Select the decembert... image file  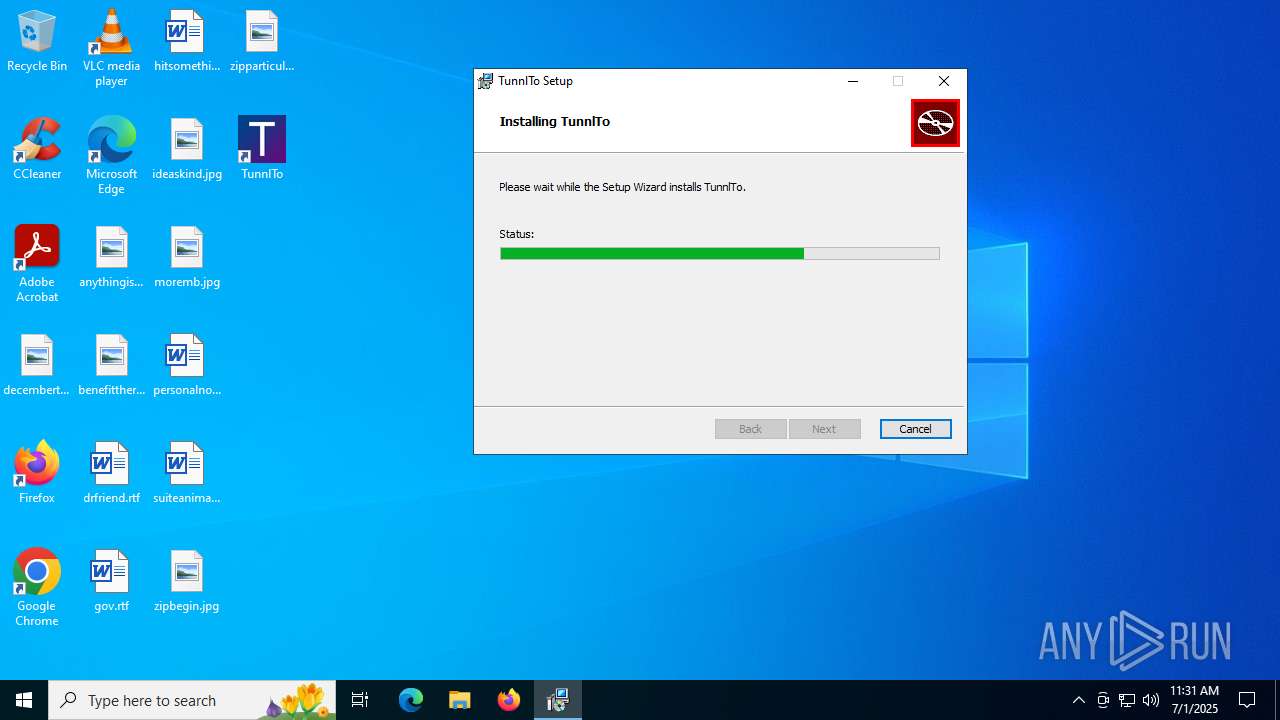[37, 365]
